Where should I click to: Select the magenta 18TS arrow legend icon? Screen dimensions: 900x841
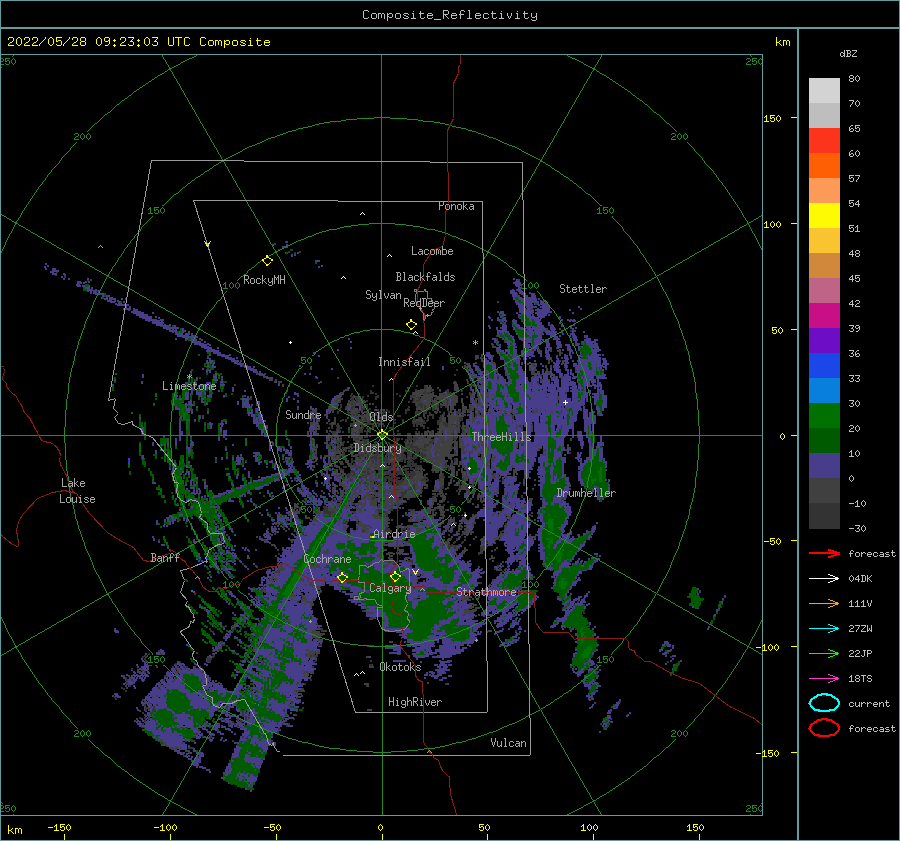click(824, 679)
